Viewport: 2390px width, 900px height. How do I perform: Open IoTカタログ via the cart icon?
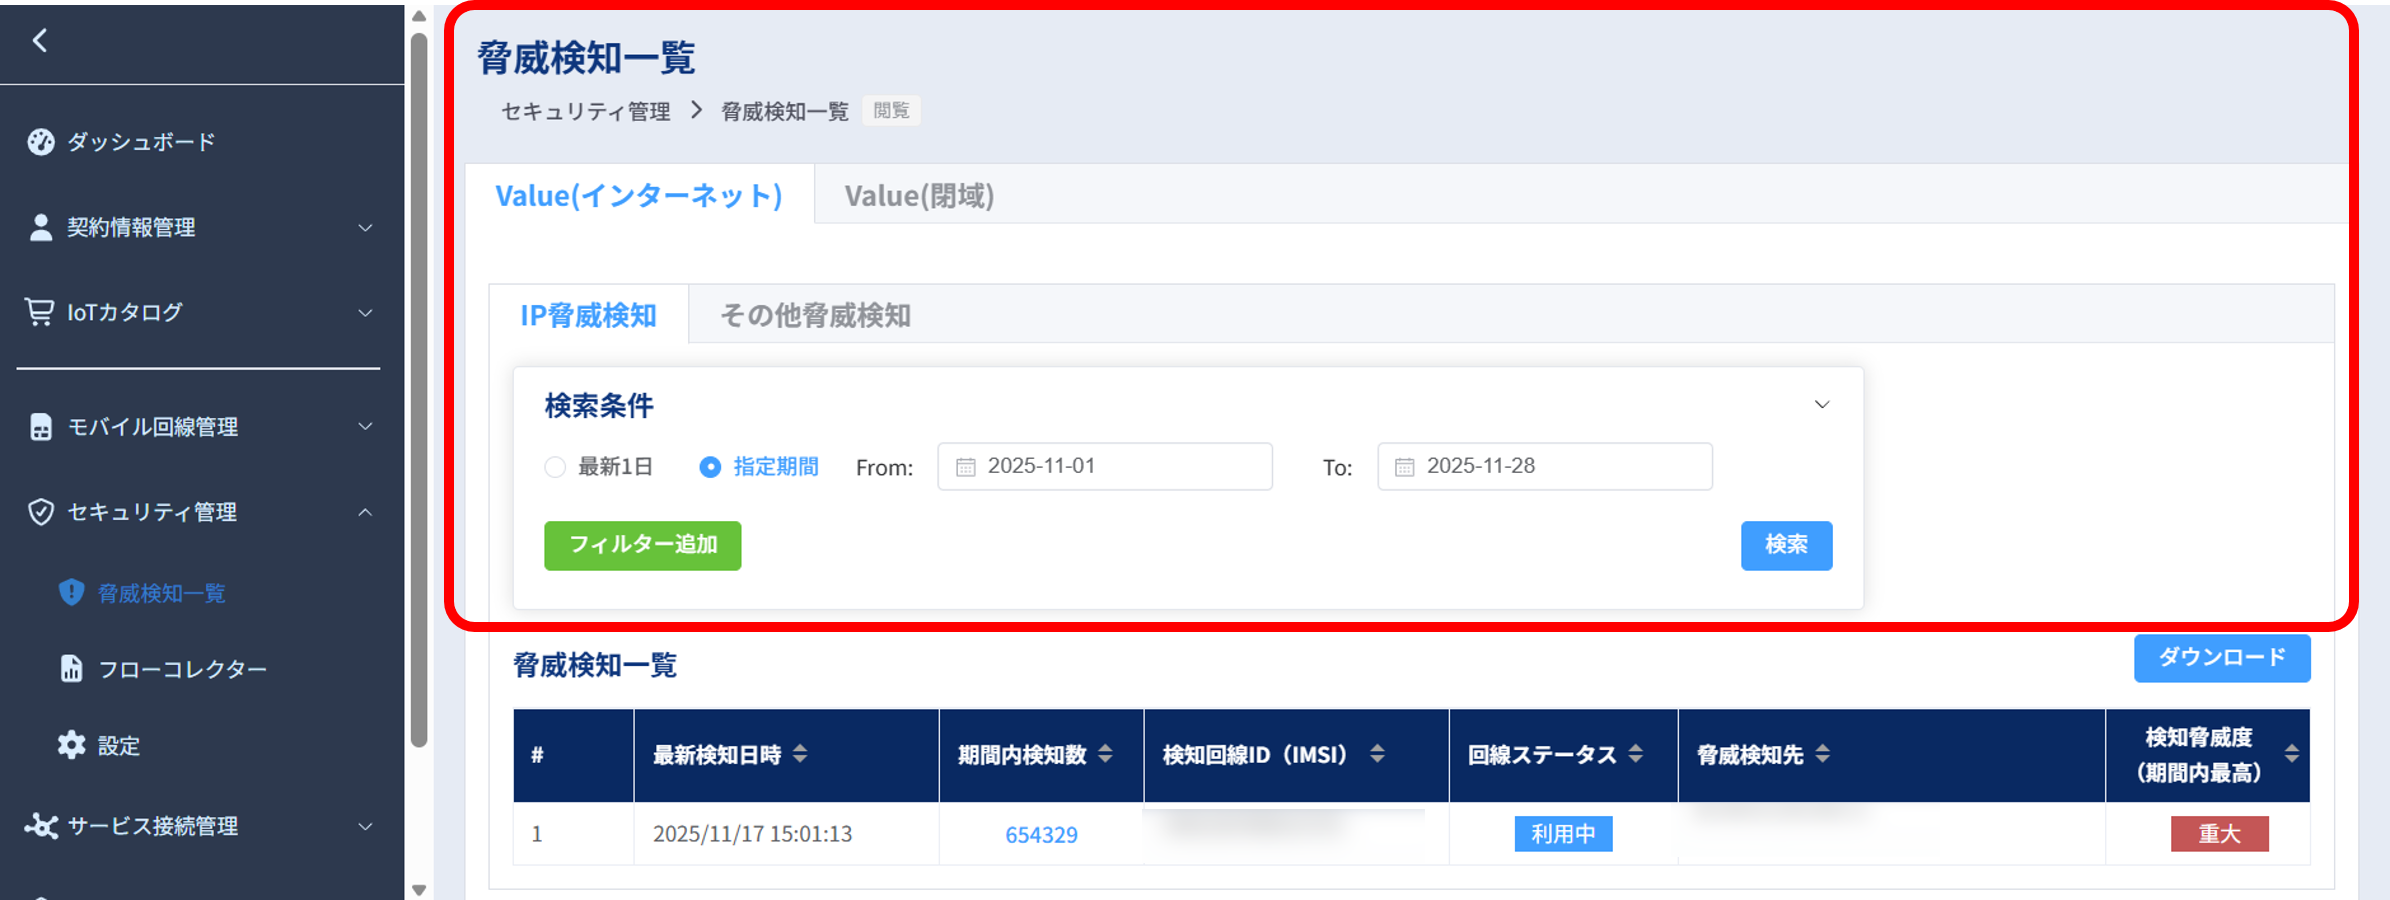pos(38,311)
